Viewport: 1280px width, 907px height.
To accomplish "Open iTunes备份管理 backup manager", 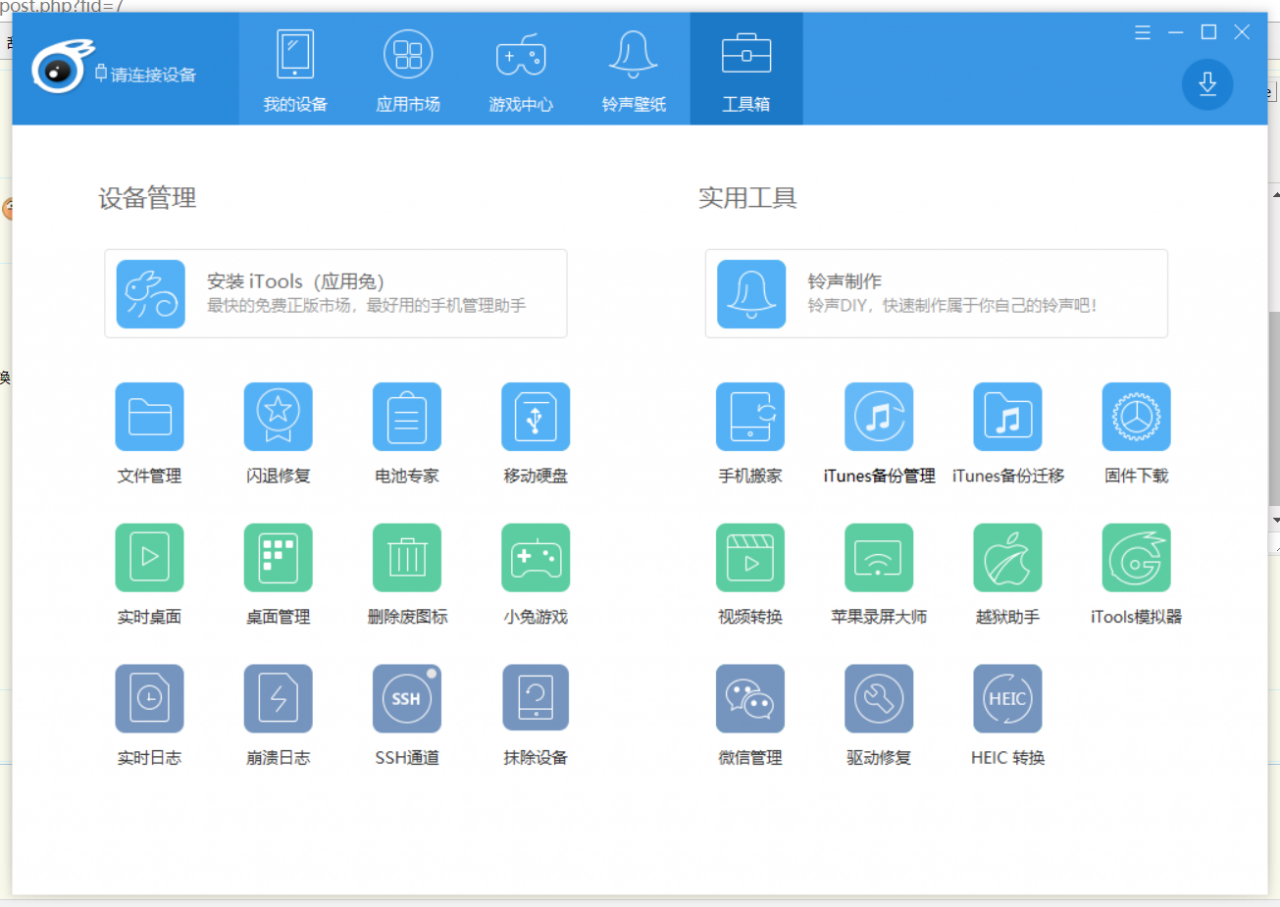I will [879, 417].
